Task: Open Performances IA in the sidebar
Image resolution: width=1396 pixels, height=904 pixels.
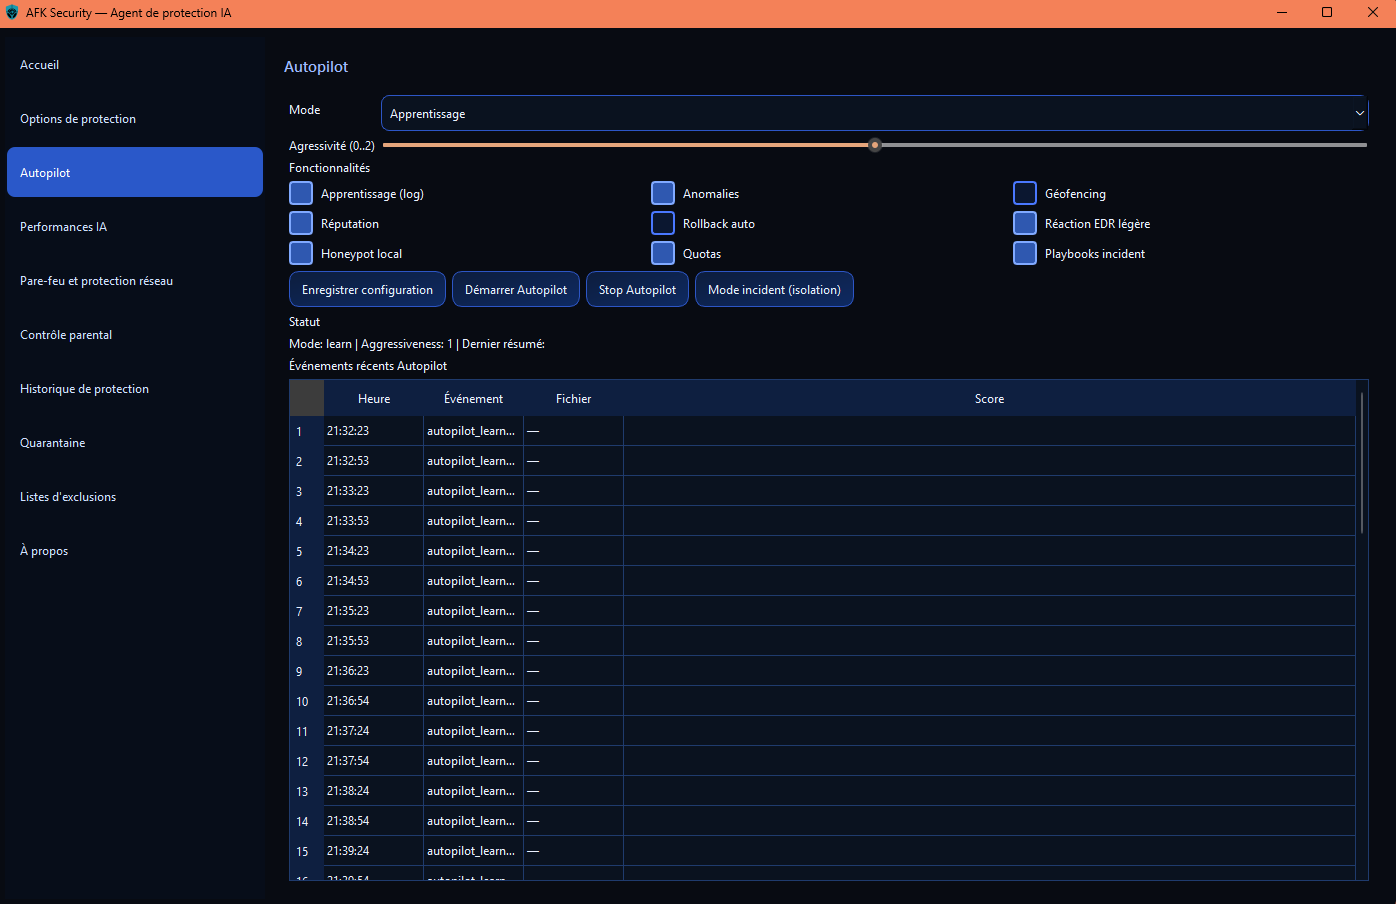Action: point(63,227)
